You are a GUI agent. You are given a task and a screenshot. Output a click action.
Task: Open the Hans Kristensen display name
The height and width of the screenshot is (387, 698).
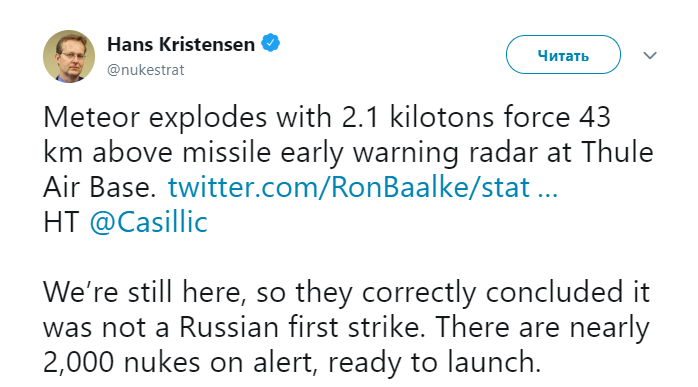tap(181, 44)
